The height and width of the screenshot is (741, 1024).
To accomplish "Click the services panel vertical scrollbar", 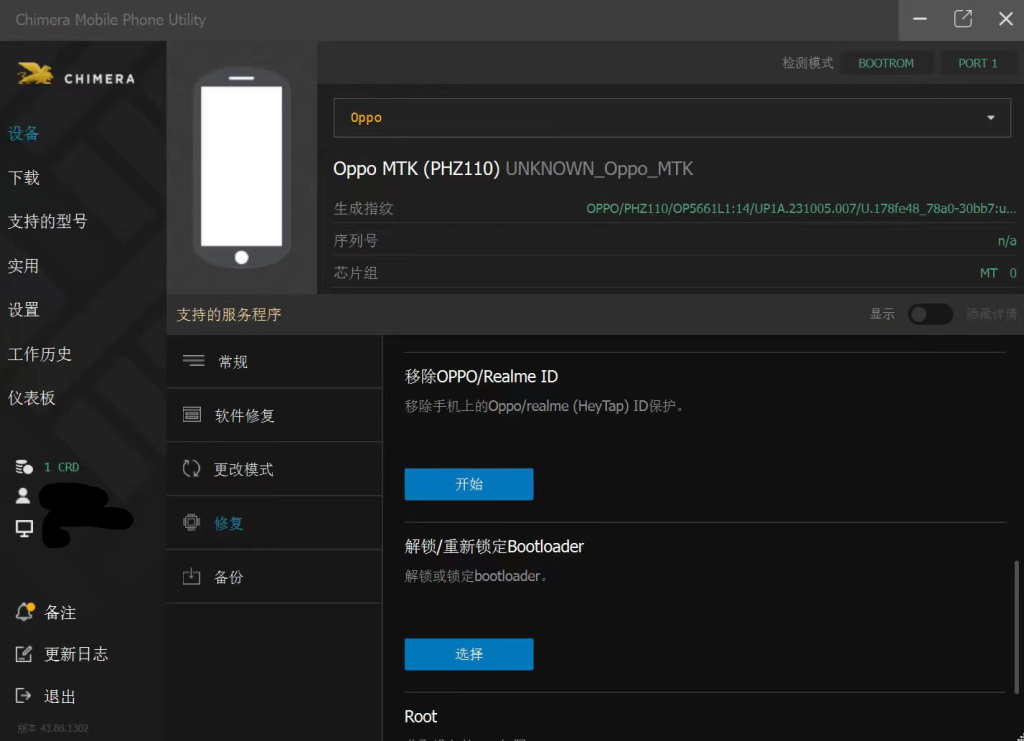I will (x=1016, y=627).
